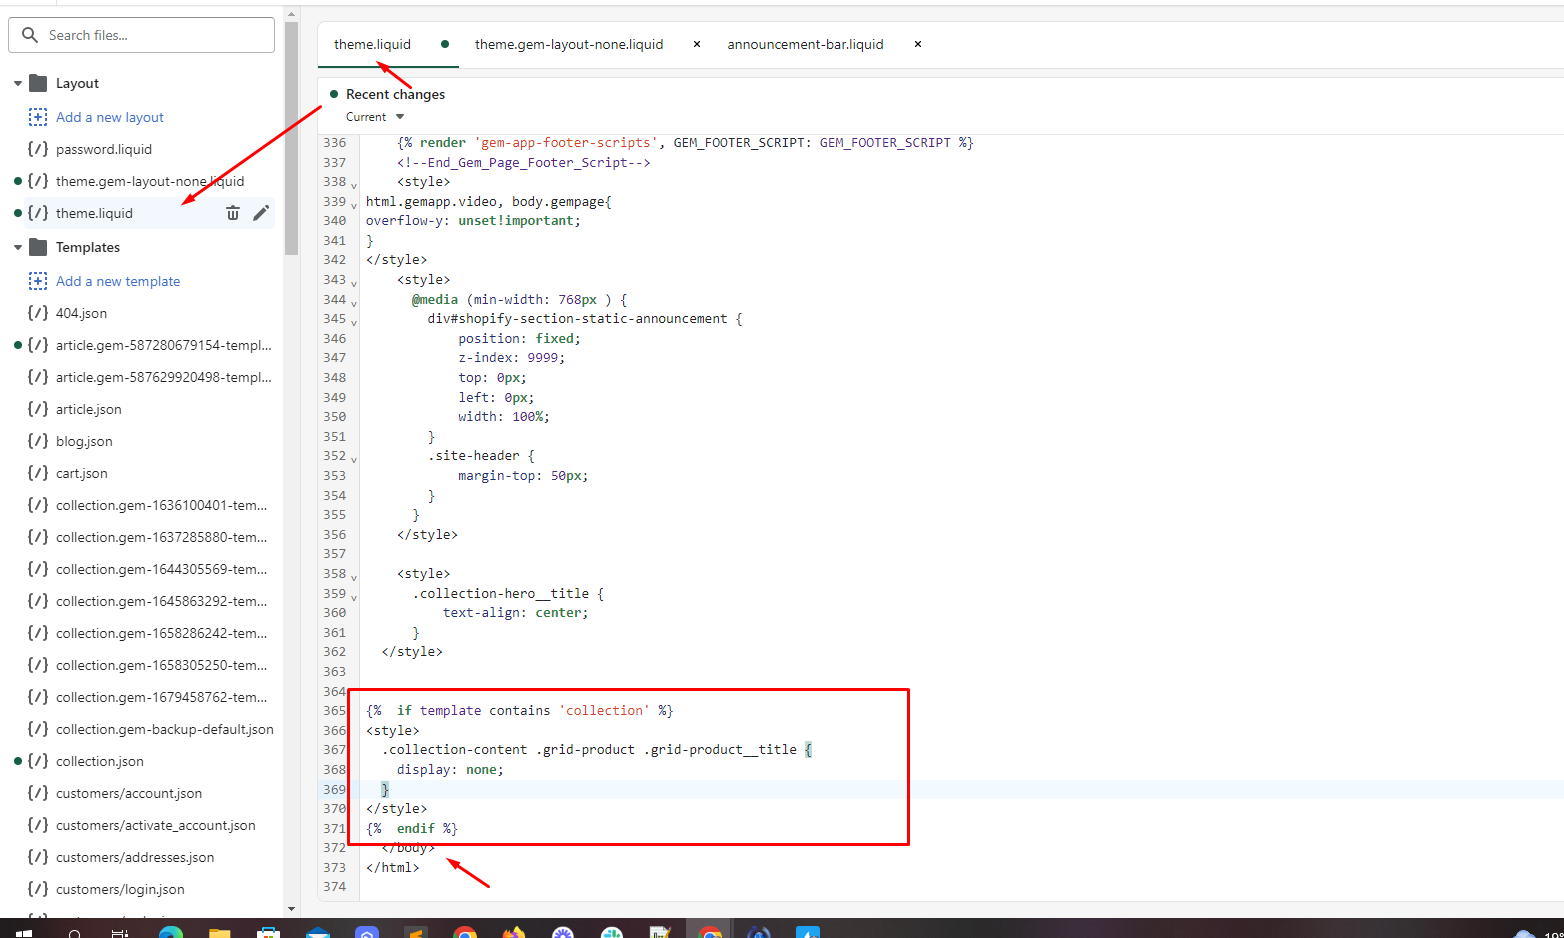Open collection.gem-1636100401 template file
This screenshot has height=938, width=1564.
[162, 505]
